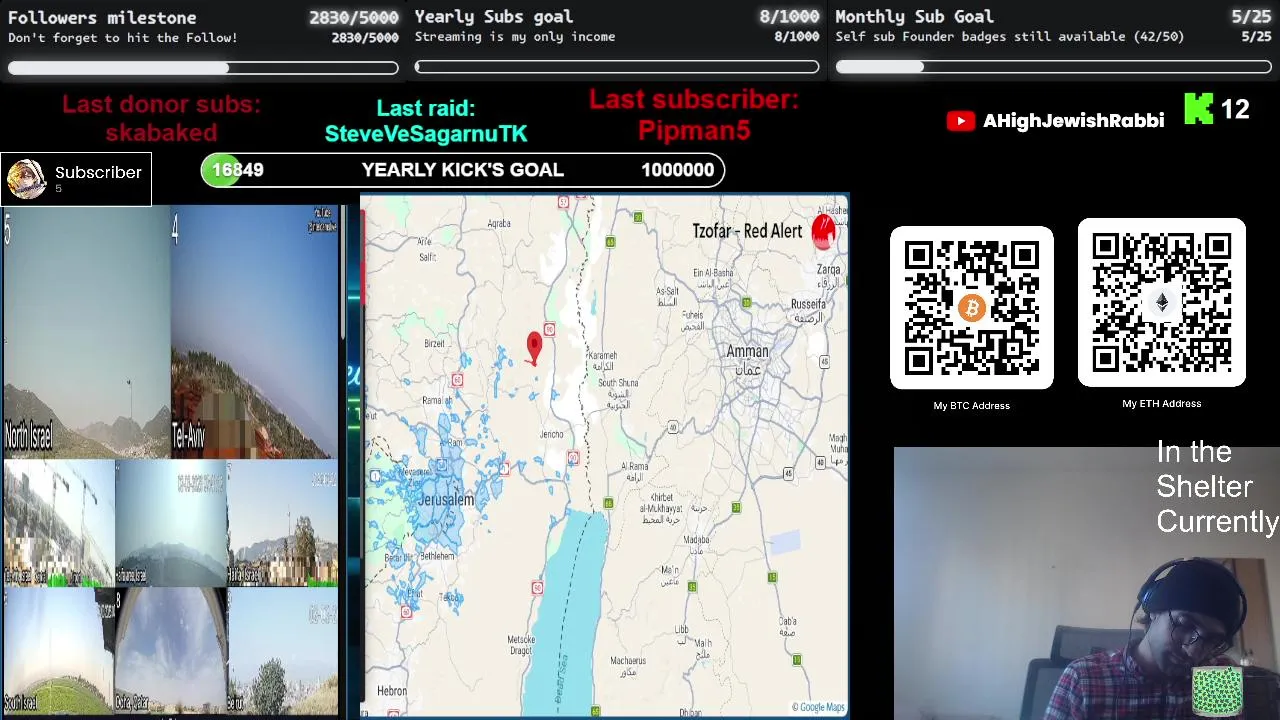
Task: Click the Followers milestone progress bar
Action: click(x=203, y=68)
